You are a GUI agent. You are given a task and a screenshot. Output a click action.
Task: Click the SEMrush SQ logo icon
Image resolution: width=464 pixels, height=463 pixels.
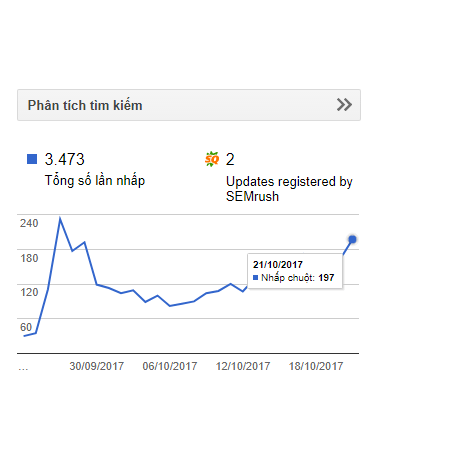coord(212,159)
